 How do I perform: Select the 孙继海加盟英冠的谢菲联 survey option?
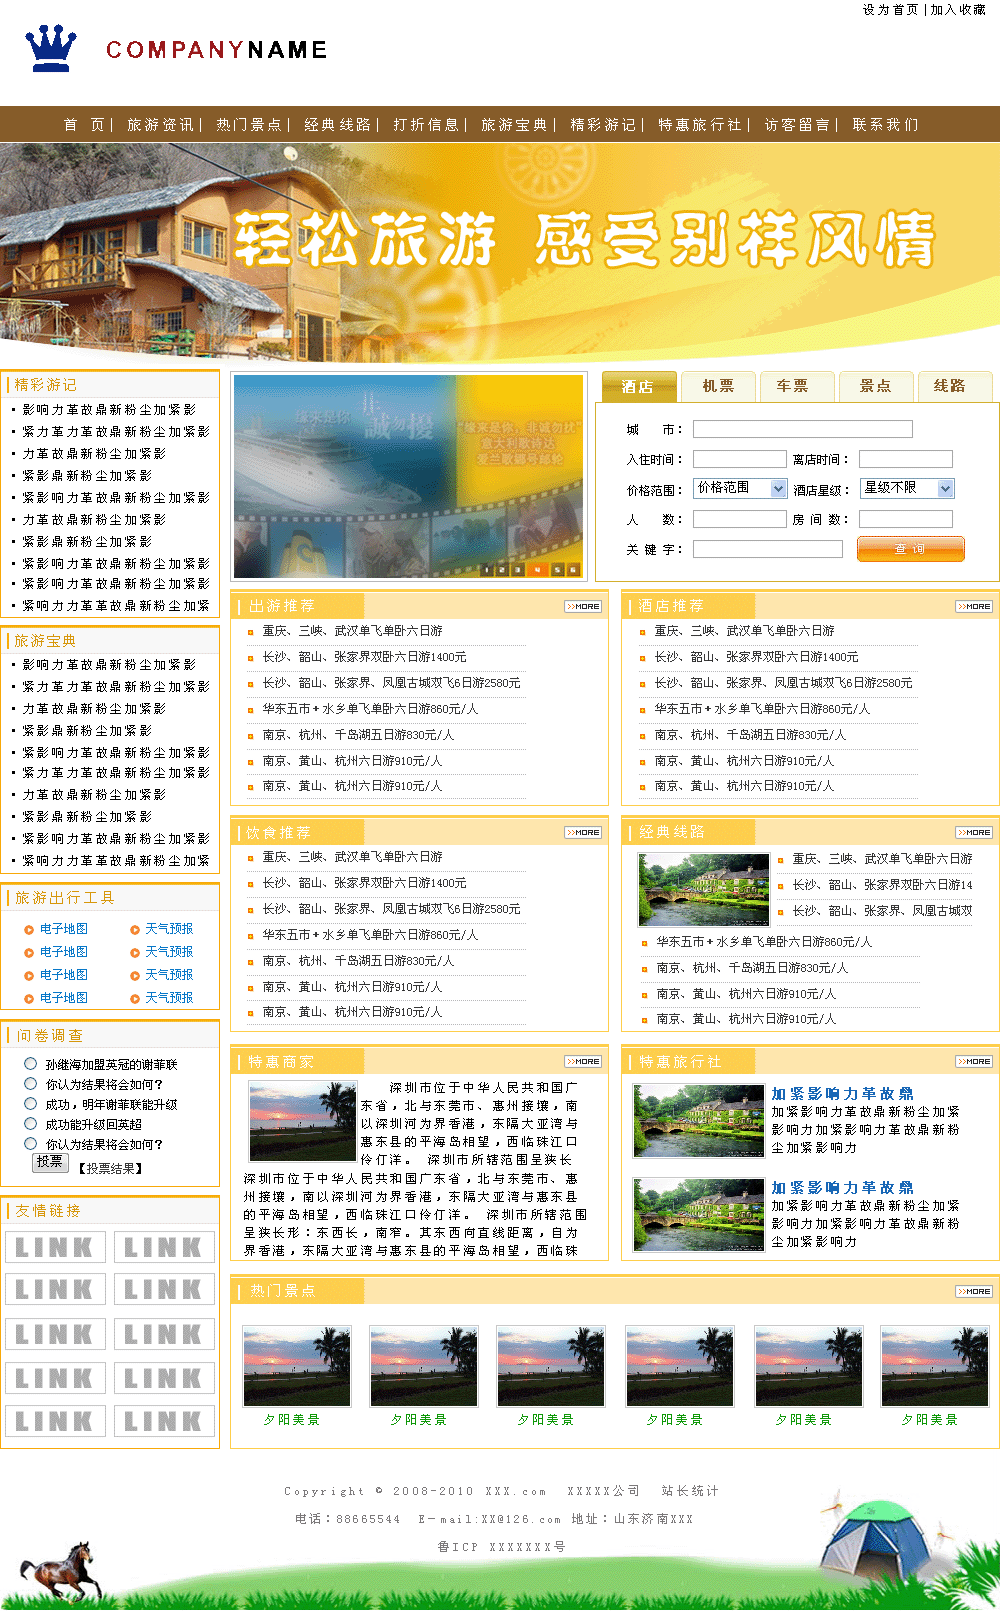tap(31, 1064)
